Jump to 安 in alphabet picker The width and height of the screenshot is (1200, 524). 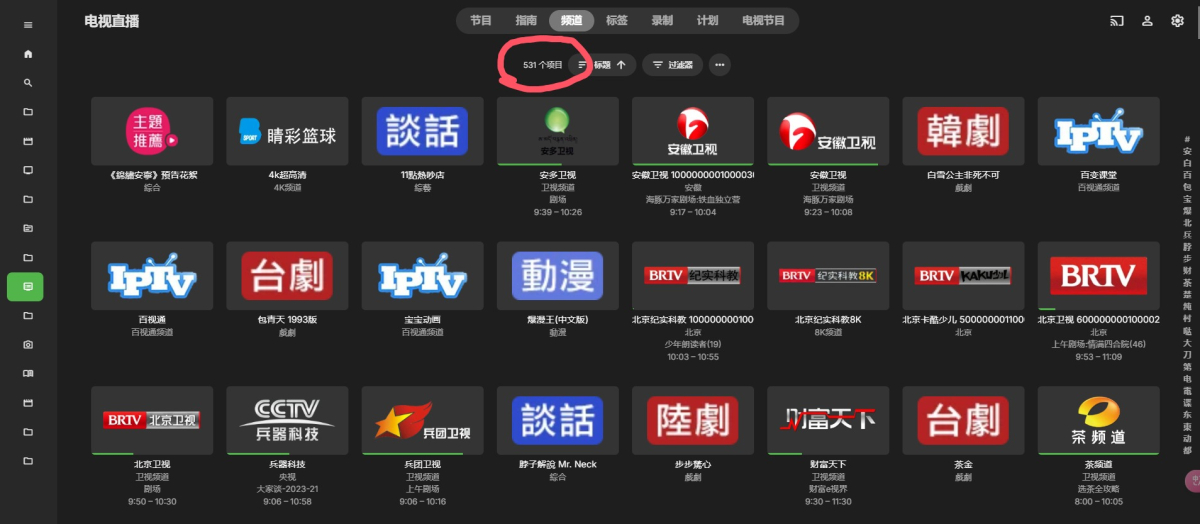pos(1187,150)
